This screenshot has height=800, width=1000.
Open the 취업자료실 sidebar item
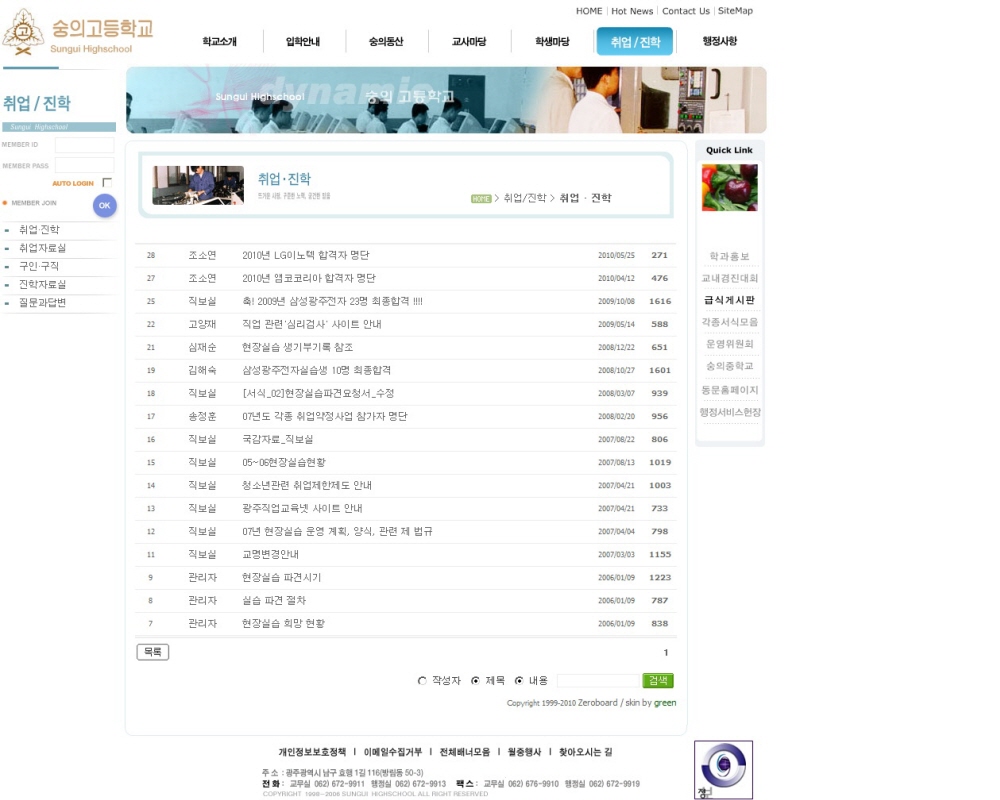[x=42, y=248]
